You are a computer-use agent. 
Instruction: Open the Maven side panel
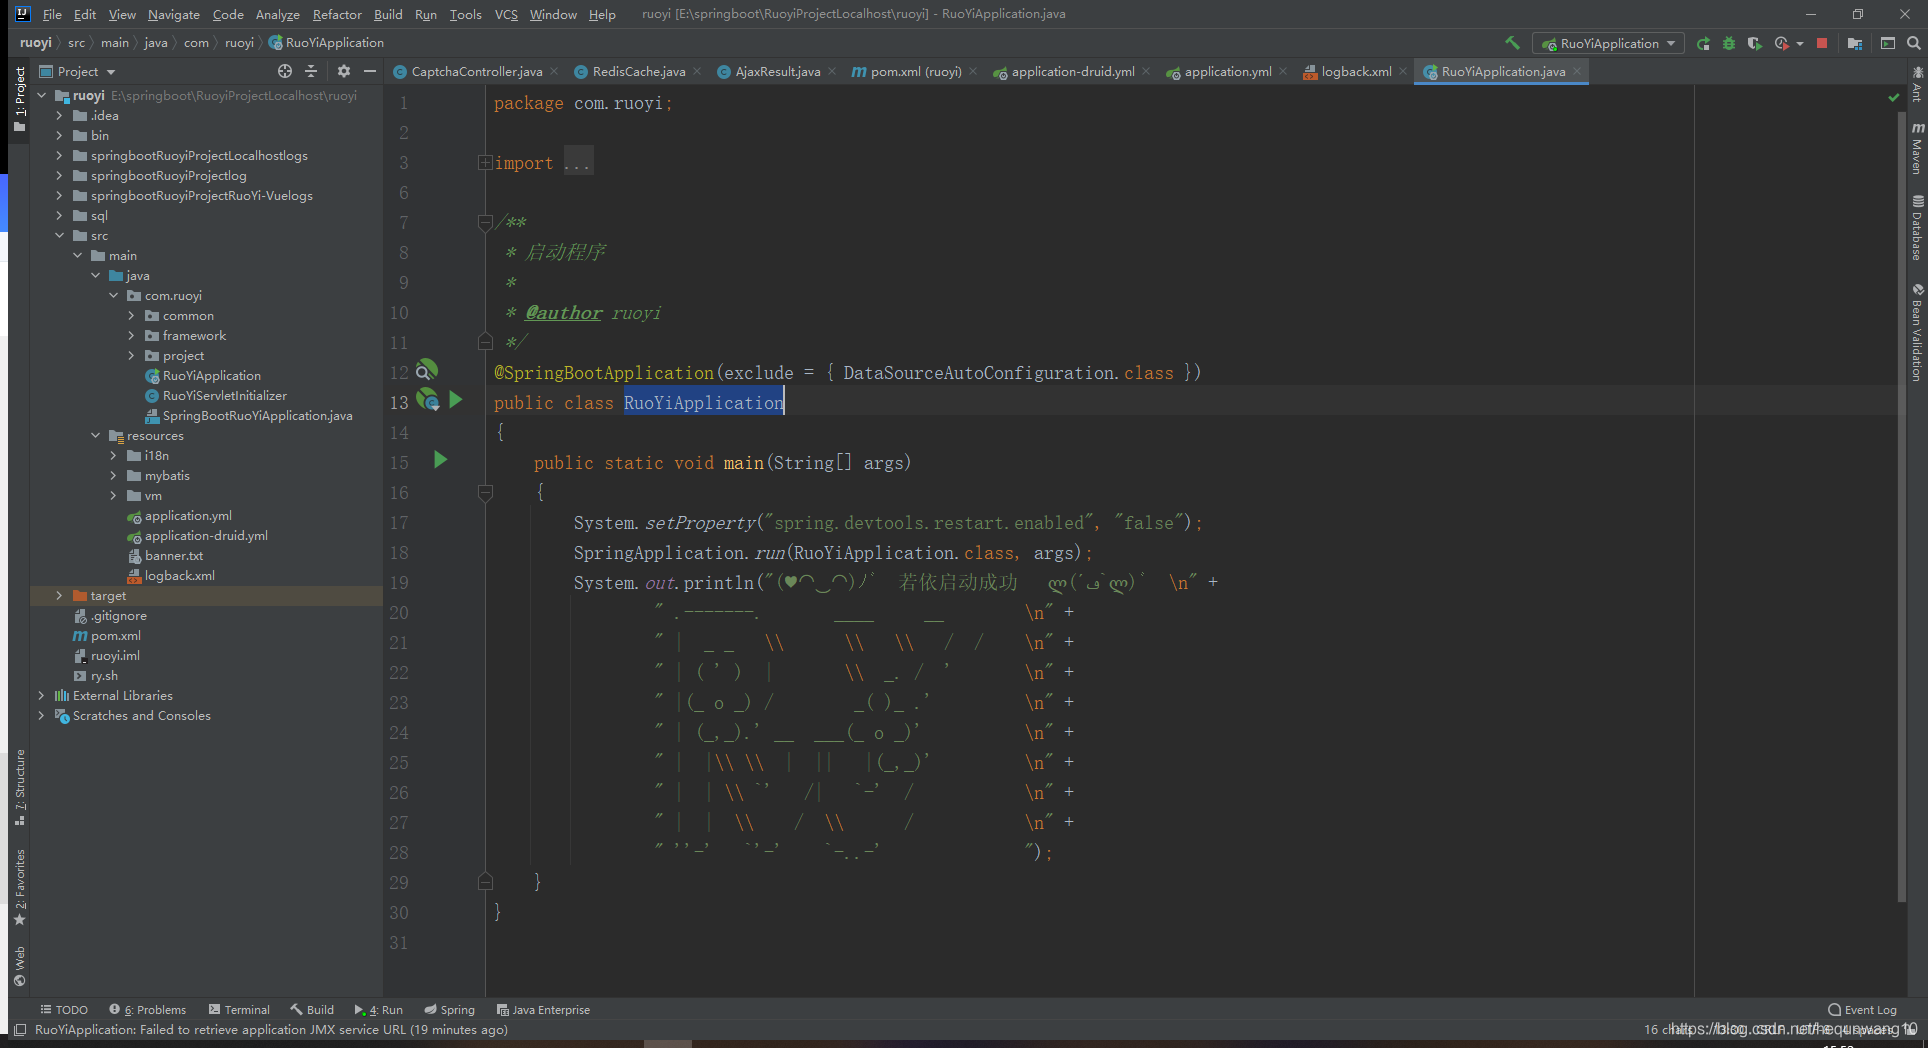pos(1917,148)
